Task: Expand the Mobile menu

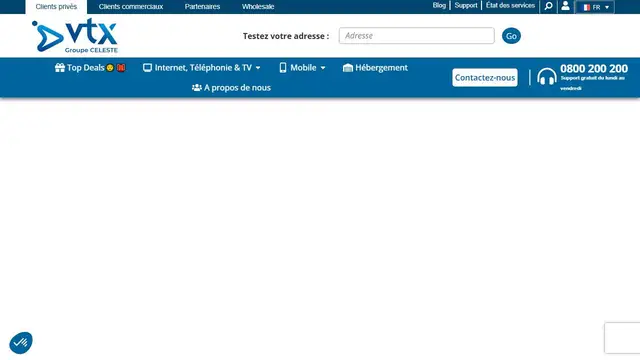Action: click(302, 68)
